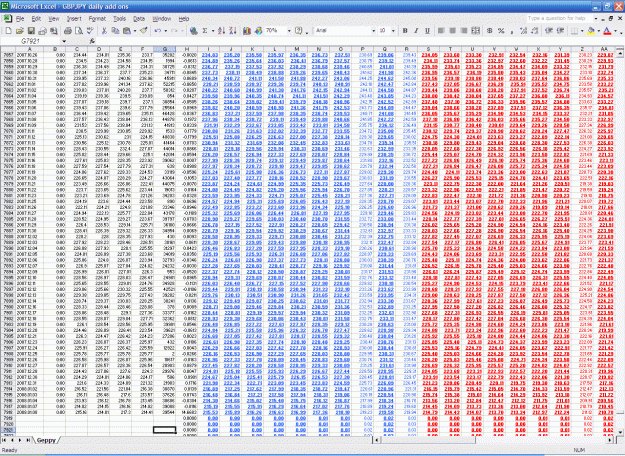Expand the Paste options arrow
625x456 pixels.
(x=135, y=31)
